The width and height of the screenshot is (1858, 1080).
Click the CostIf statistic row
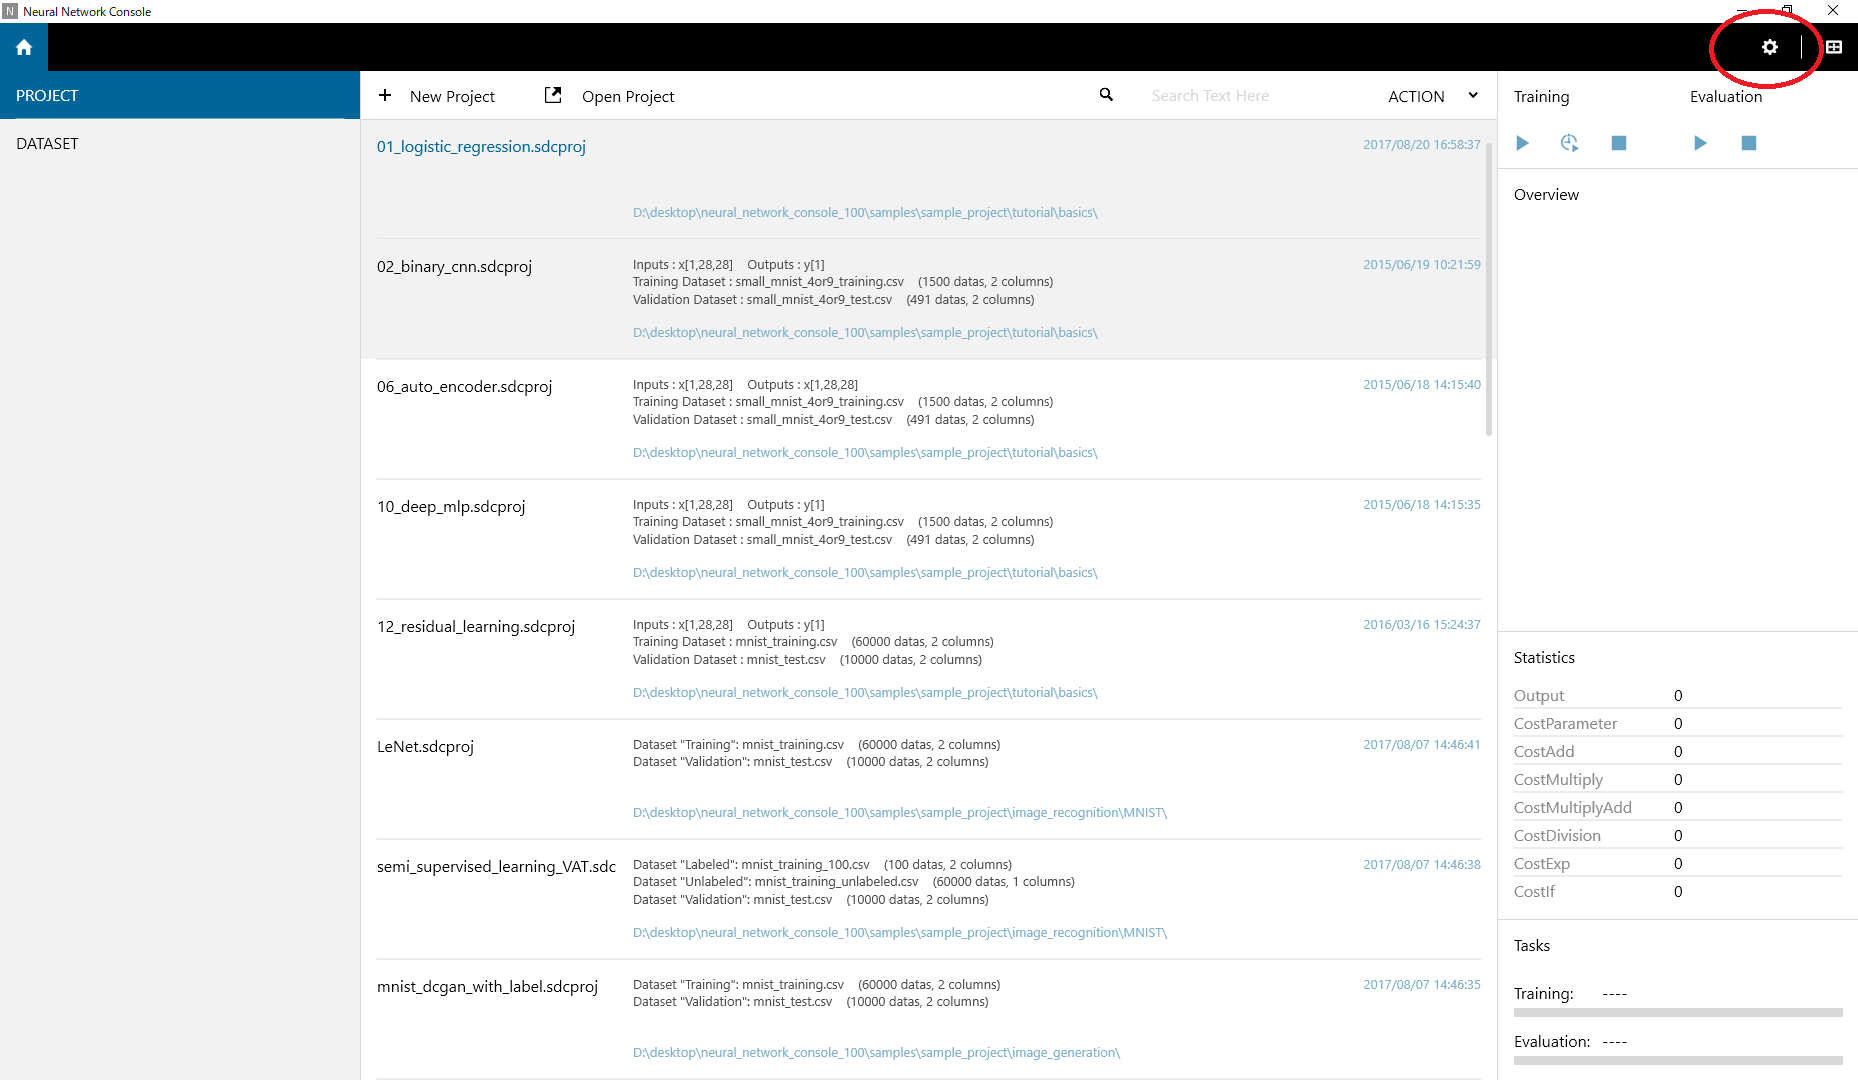pos(1678,891)
